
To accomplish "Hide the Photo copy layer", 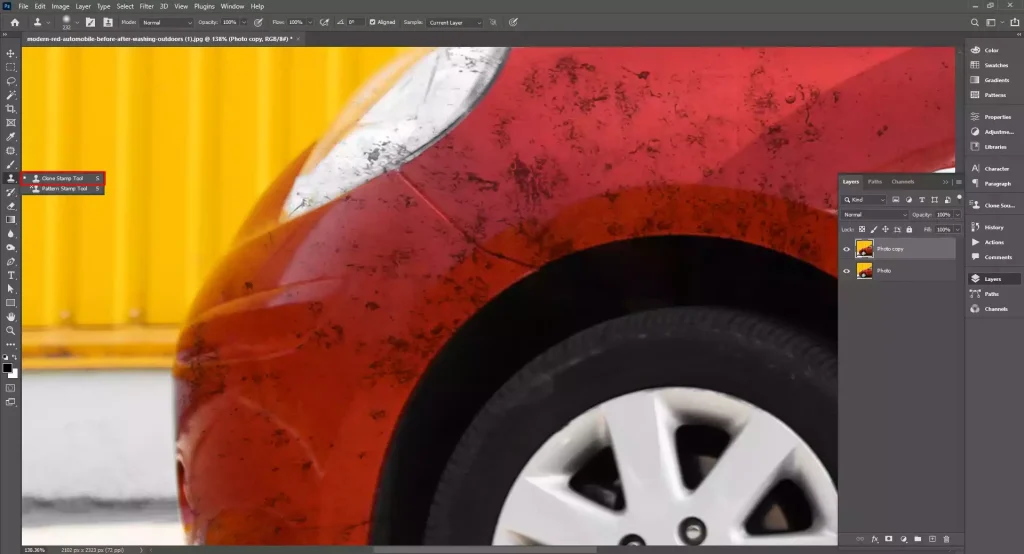I will (x=846, y=249).
